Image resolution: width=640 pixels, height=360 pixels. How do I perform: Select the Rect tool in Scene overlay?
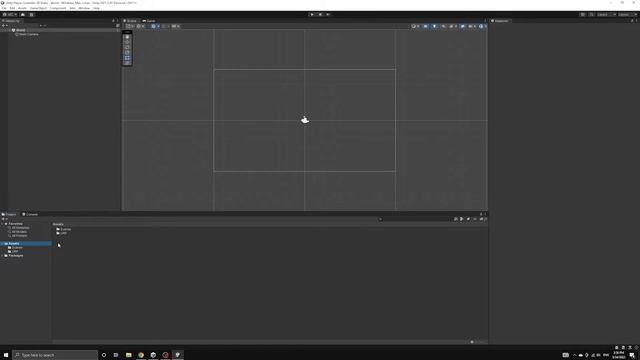point(127,58)
